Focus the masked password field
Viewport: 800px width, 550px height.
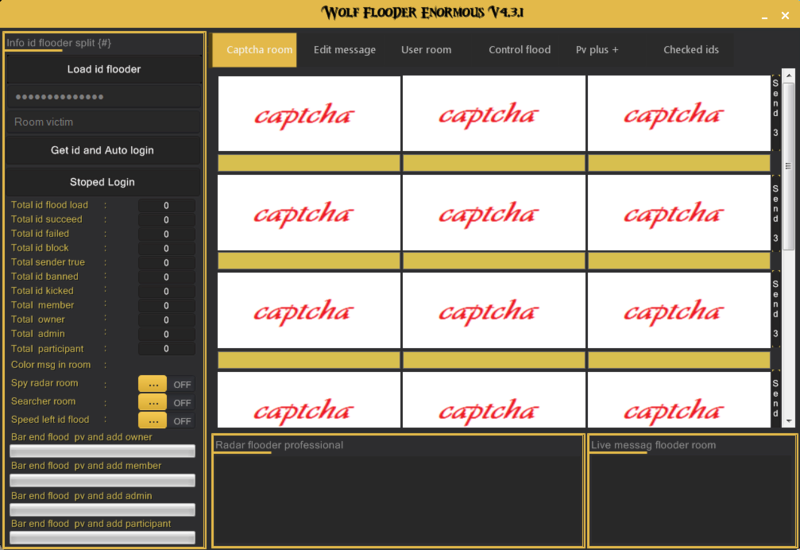(104, 97)
